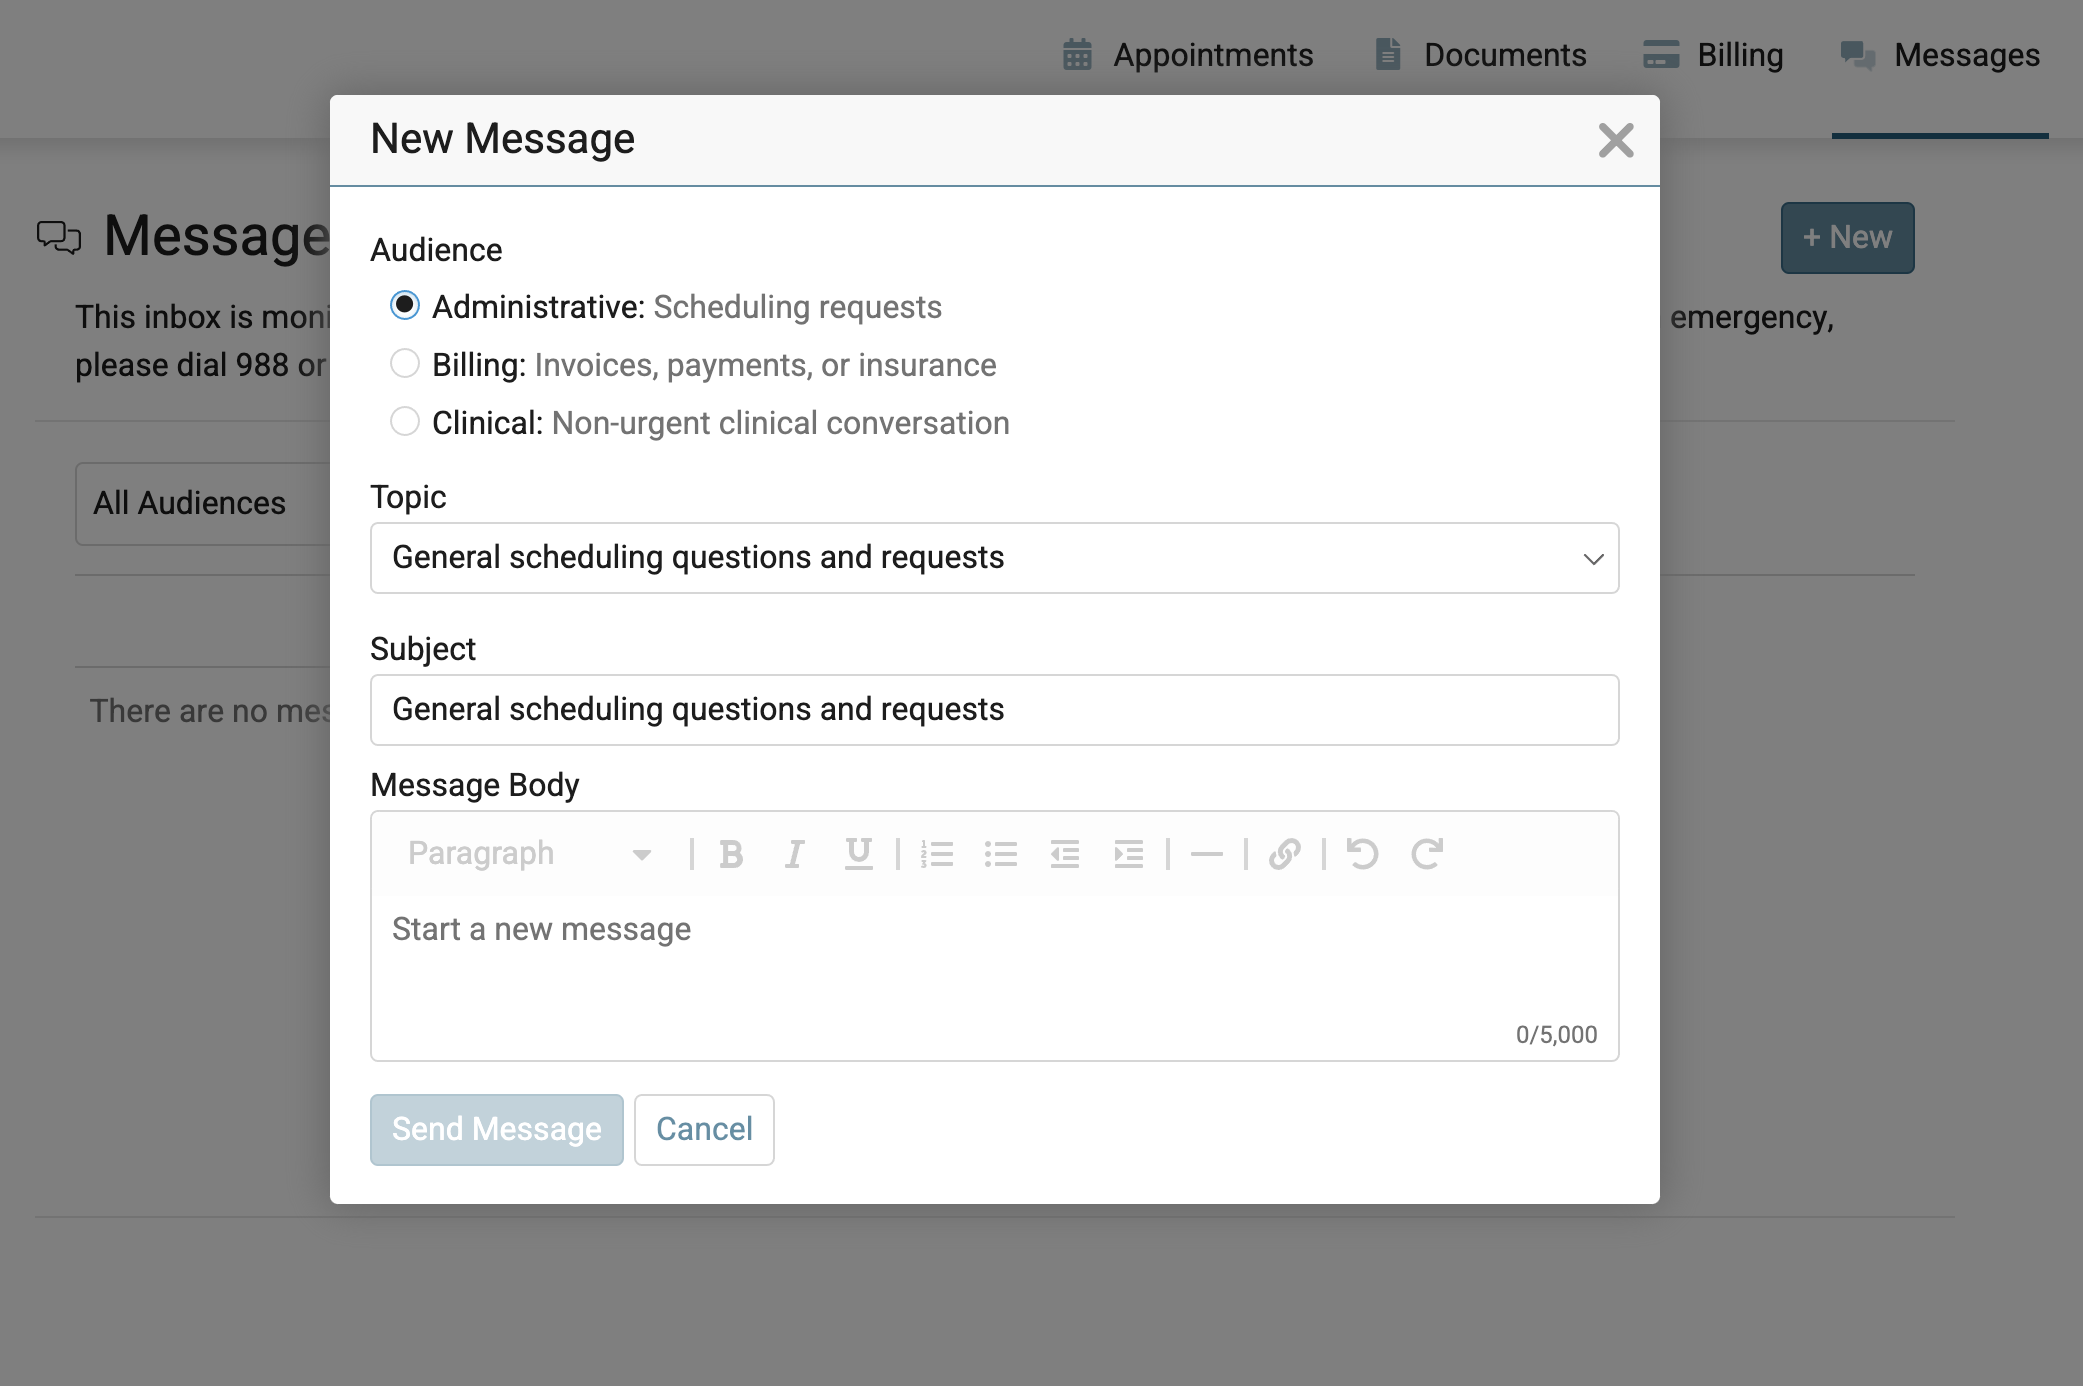Undo the last edit in editor

(1362, 854)
